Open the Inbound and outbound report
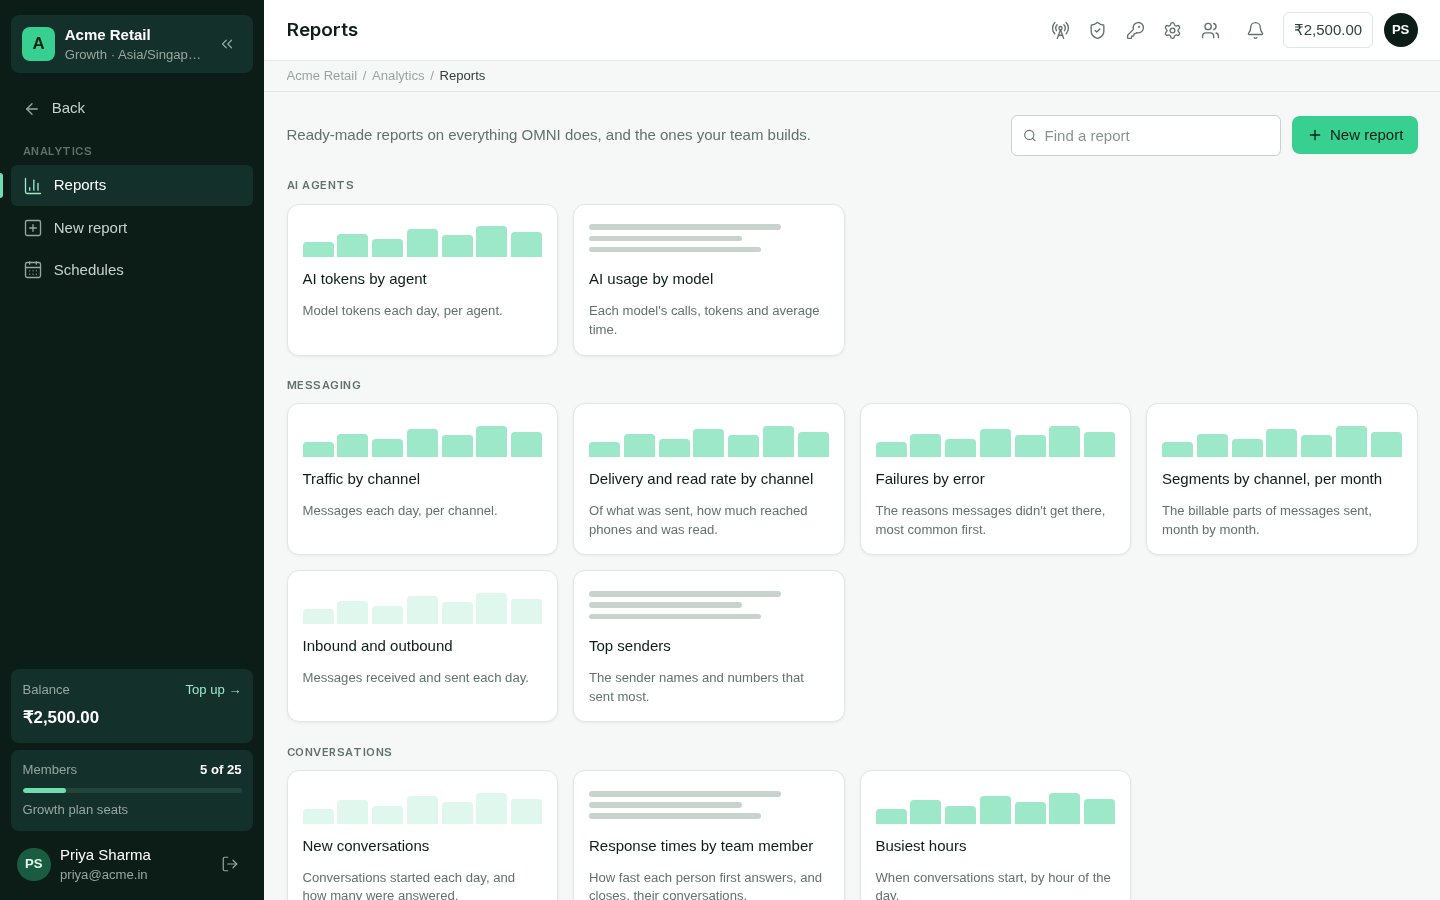This screenshot has height=900, width=1440. (422, 646)
